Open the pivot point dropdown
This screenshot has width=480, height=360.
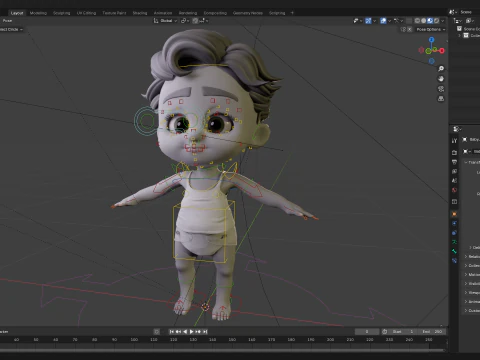[x=185, y=21]
